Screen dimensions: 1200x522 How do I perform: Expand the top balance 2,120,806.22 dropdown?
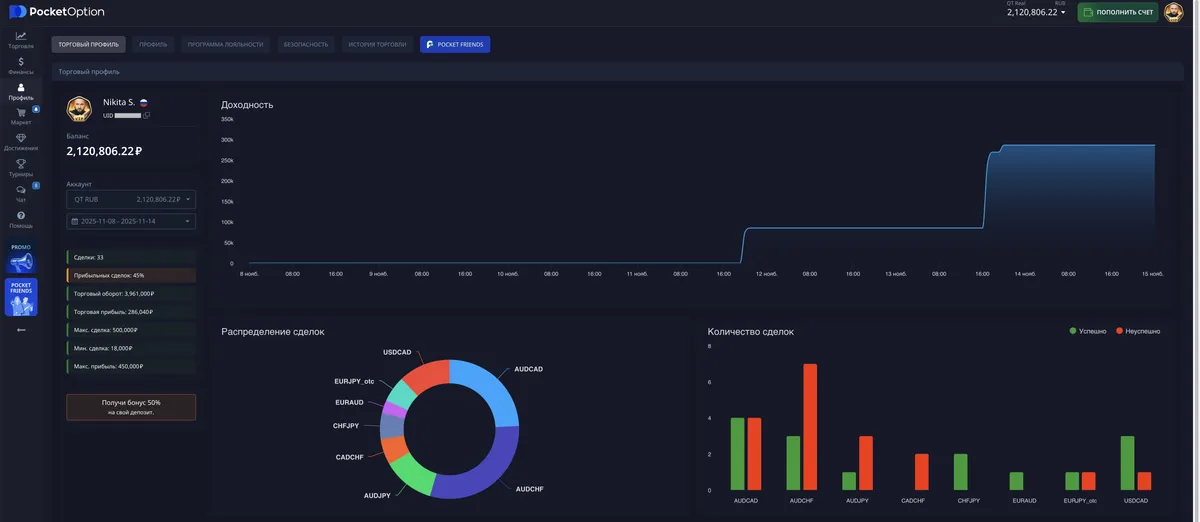click(1036, 12)
